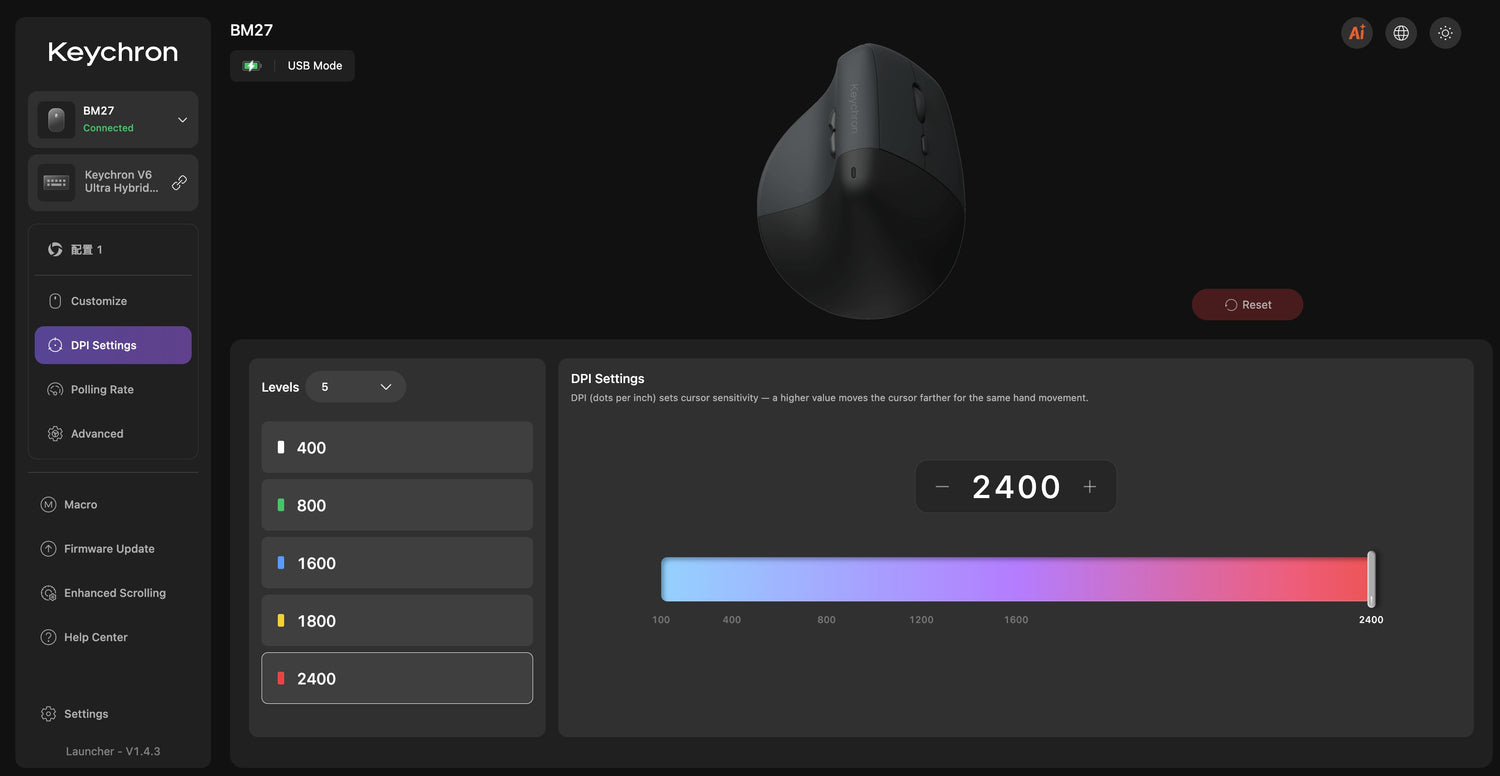Click the link icon beside Keychron V6
The height and width of the screenshot is (776, 1500).
point(179,182)
